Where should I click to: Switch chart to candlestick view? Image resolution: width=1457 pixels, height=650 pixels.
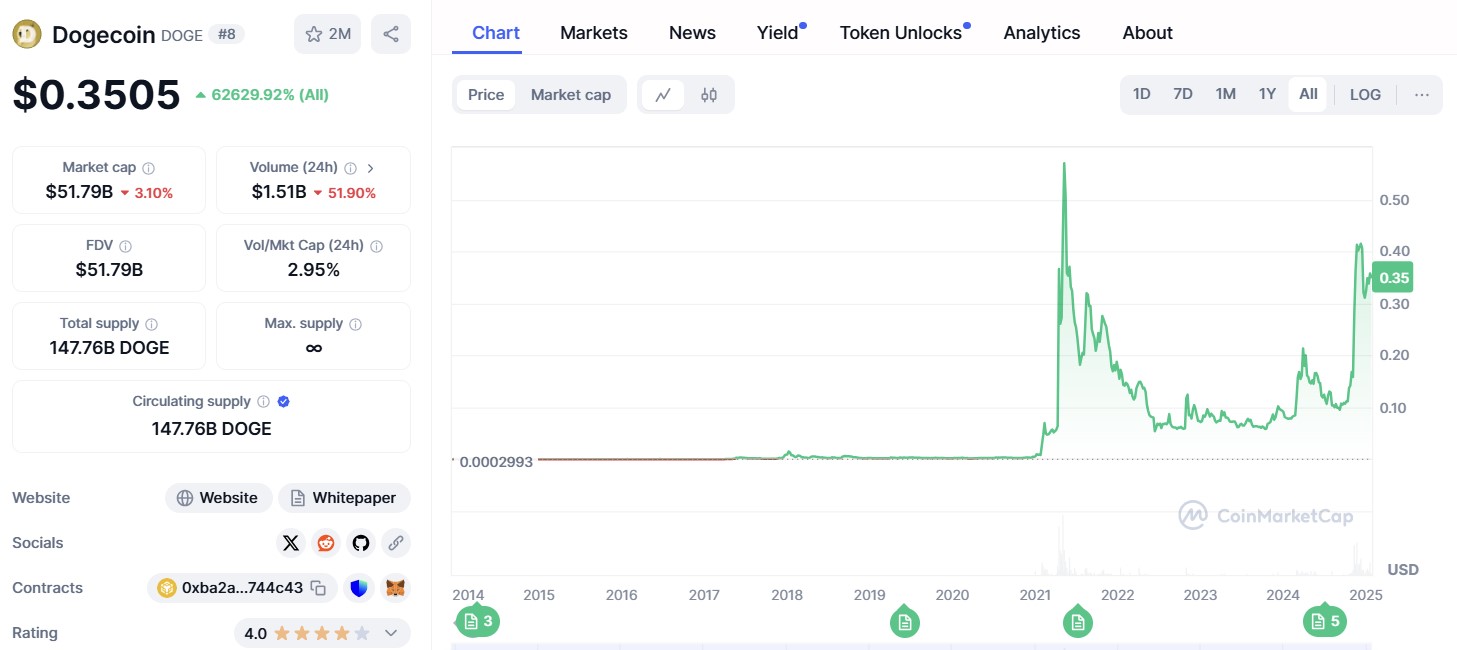pyautogui.click(x=709, y=95)
